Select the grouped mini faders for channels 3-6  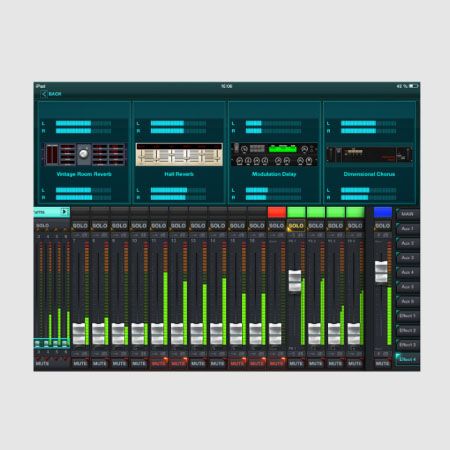click(51, 343)
